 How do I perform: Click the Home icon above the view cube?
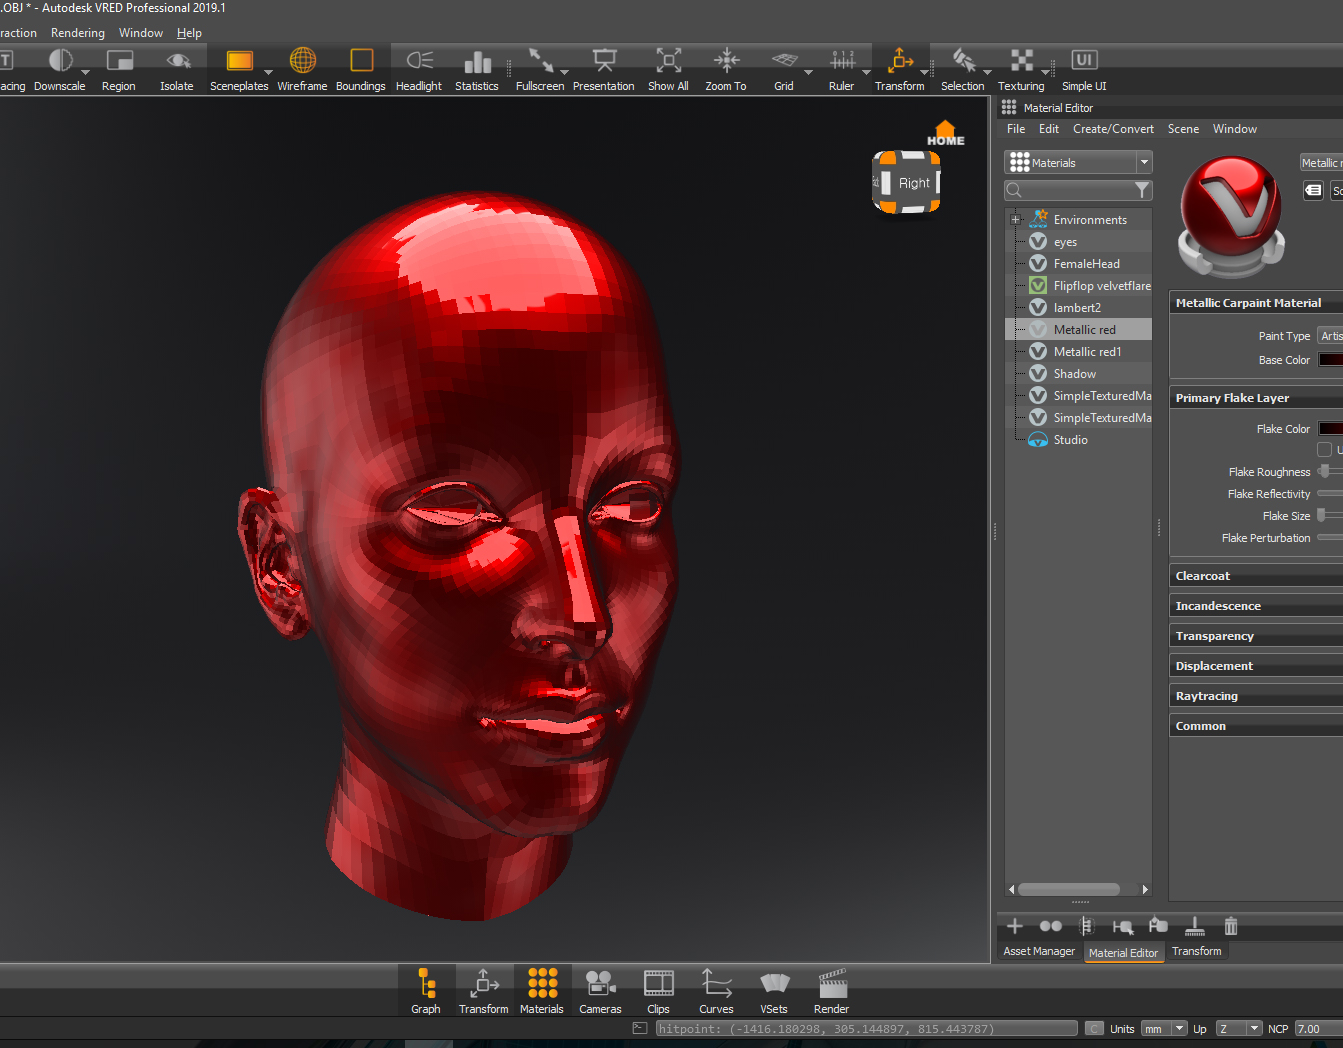click(x=945, y=132)
